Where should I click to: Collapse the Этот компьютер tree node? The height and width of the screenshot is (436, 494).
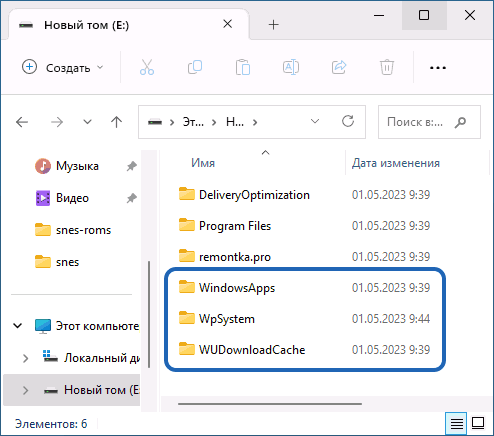click(18, 326)
